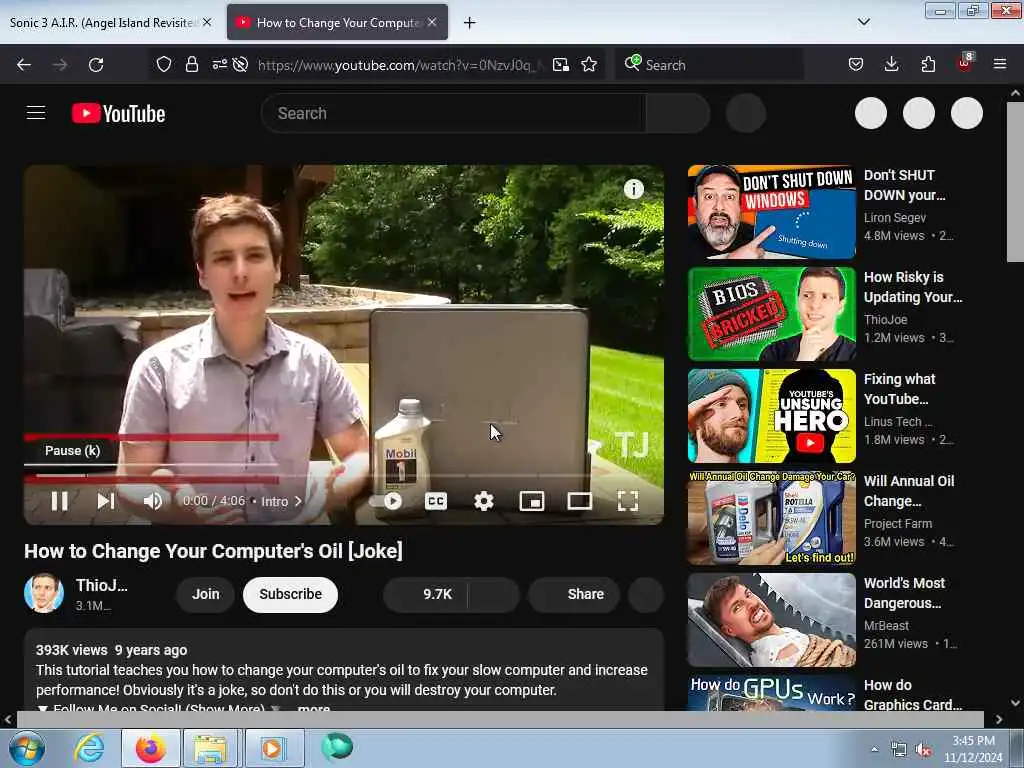Open 'Will Annual Oil Change' video title

coord(909,491)
